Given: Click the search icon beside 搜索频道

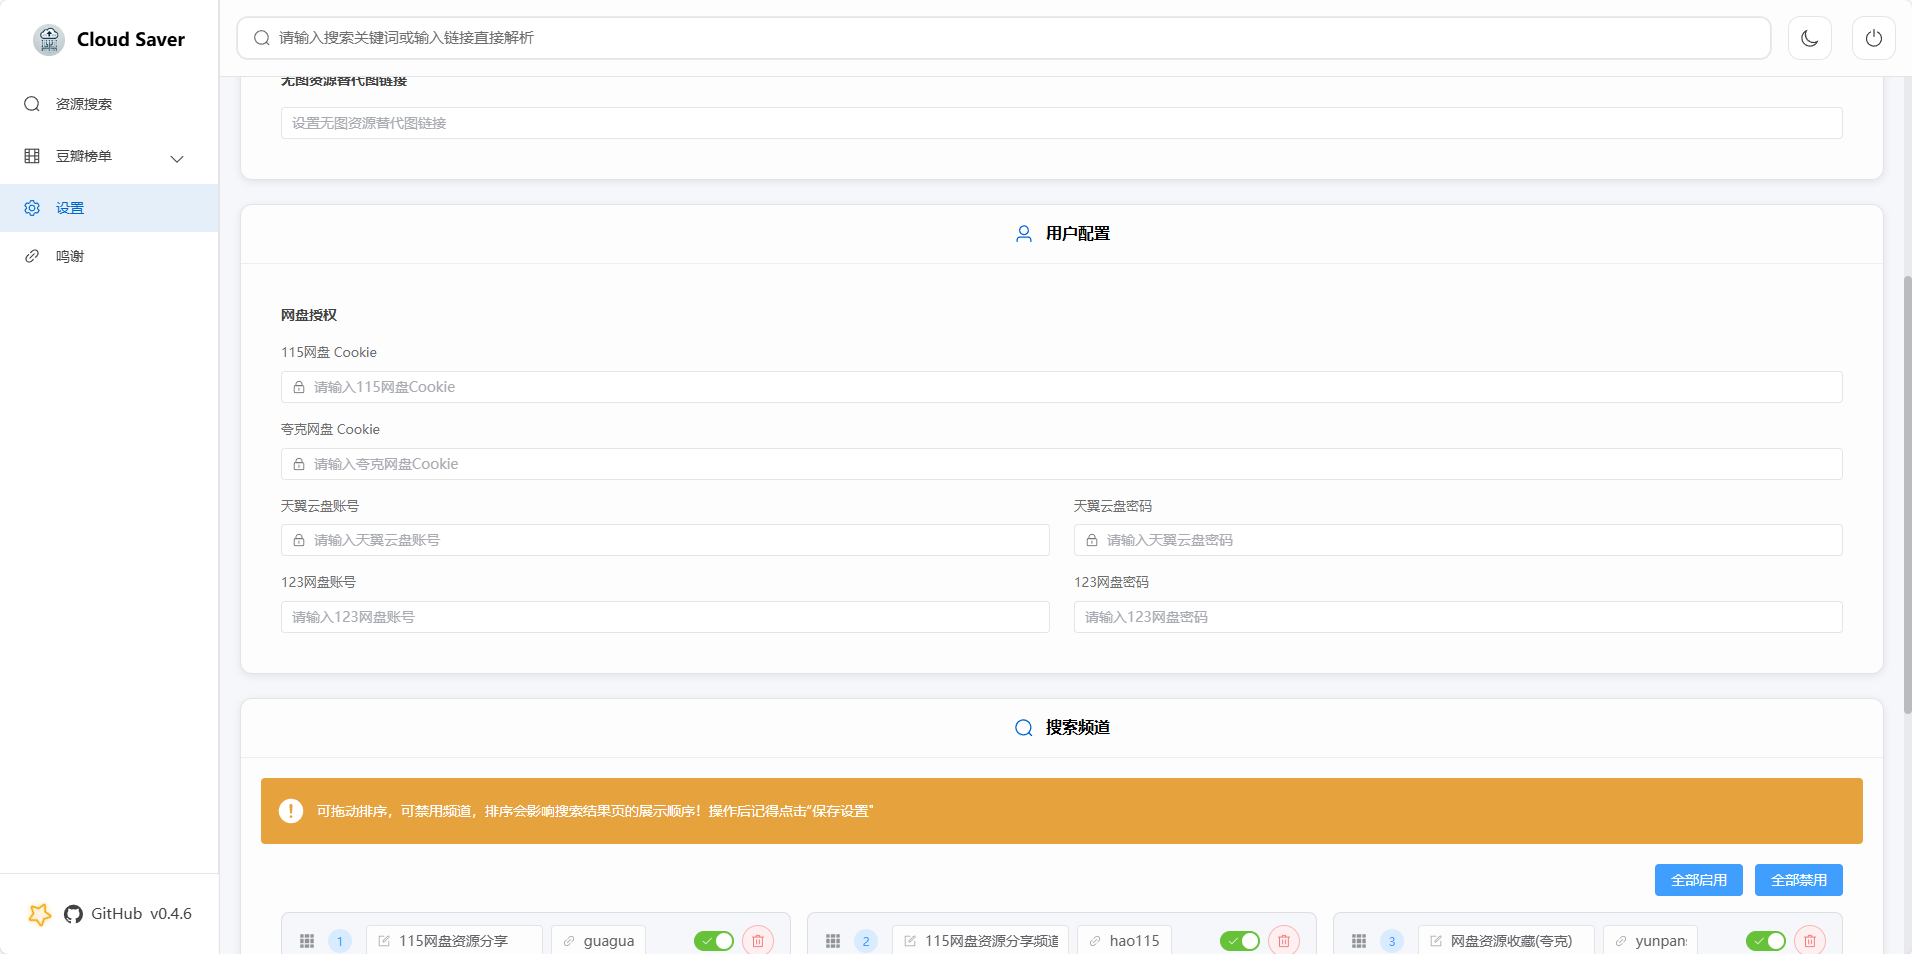Looking at the screenshot, I should [x=1024, y=728].
